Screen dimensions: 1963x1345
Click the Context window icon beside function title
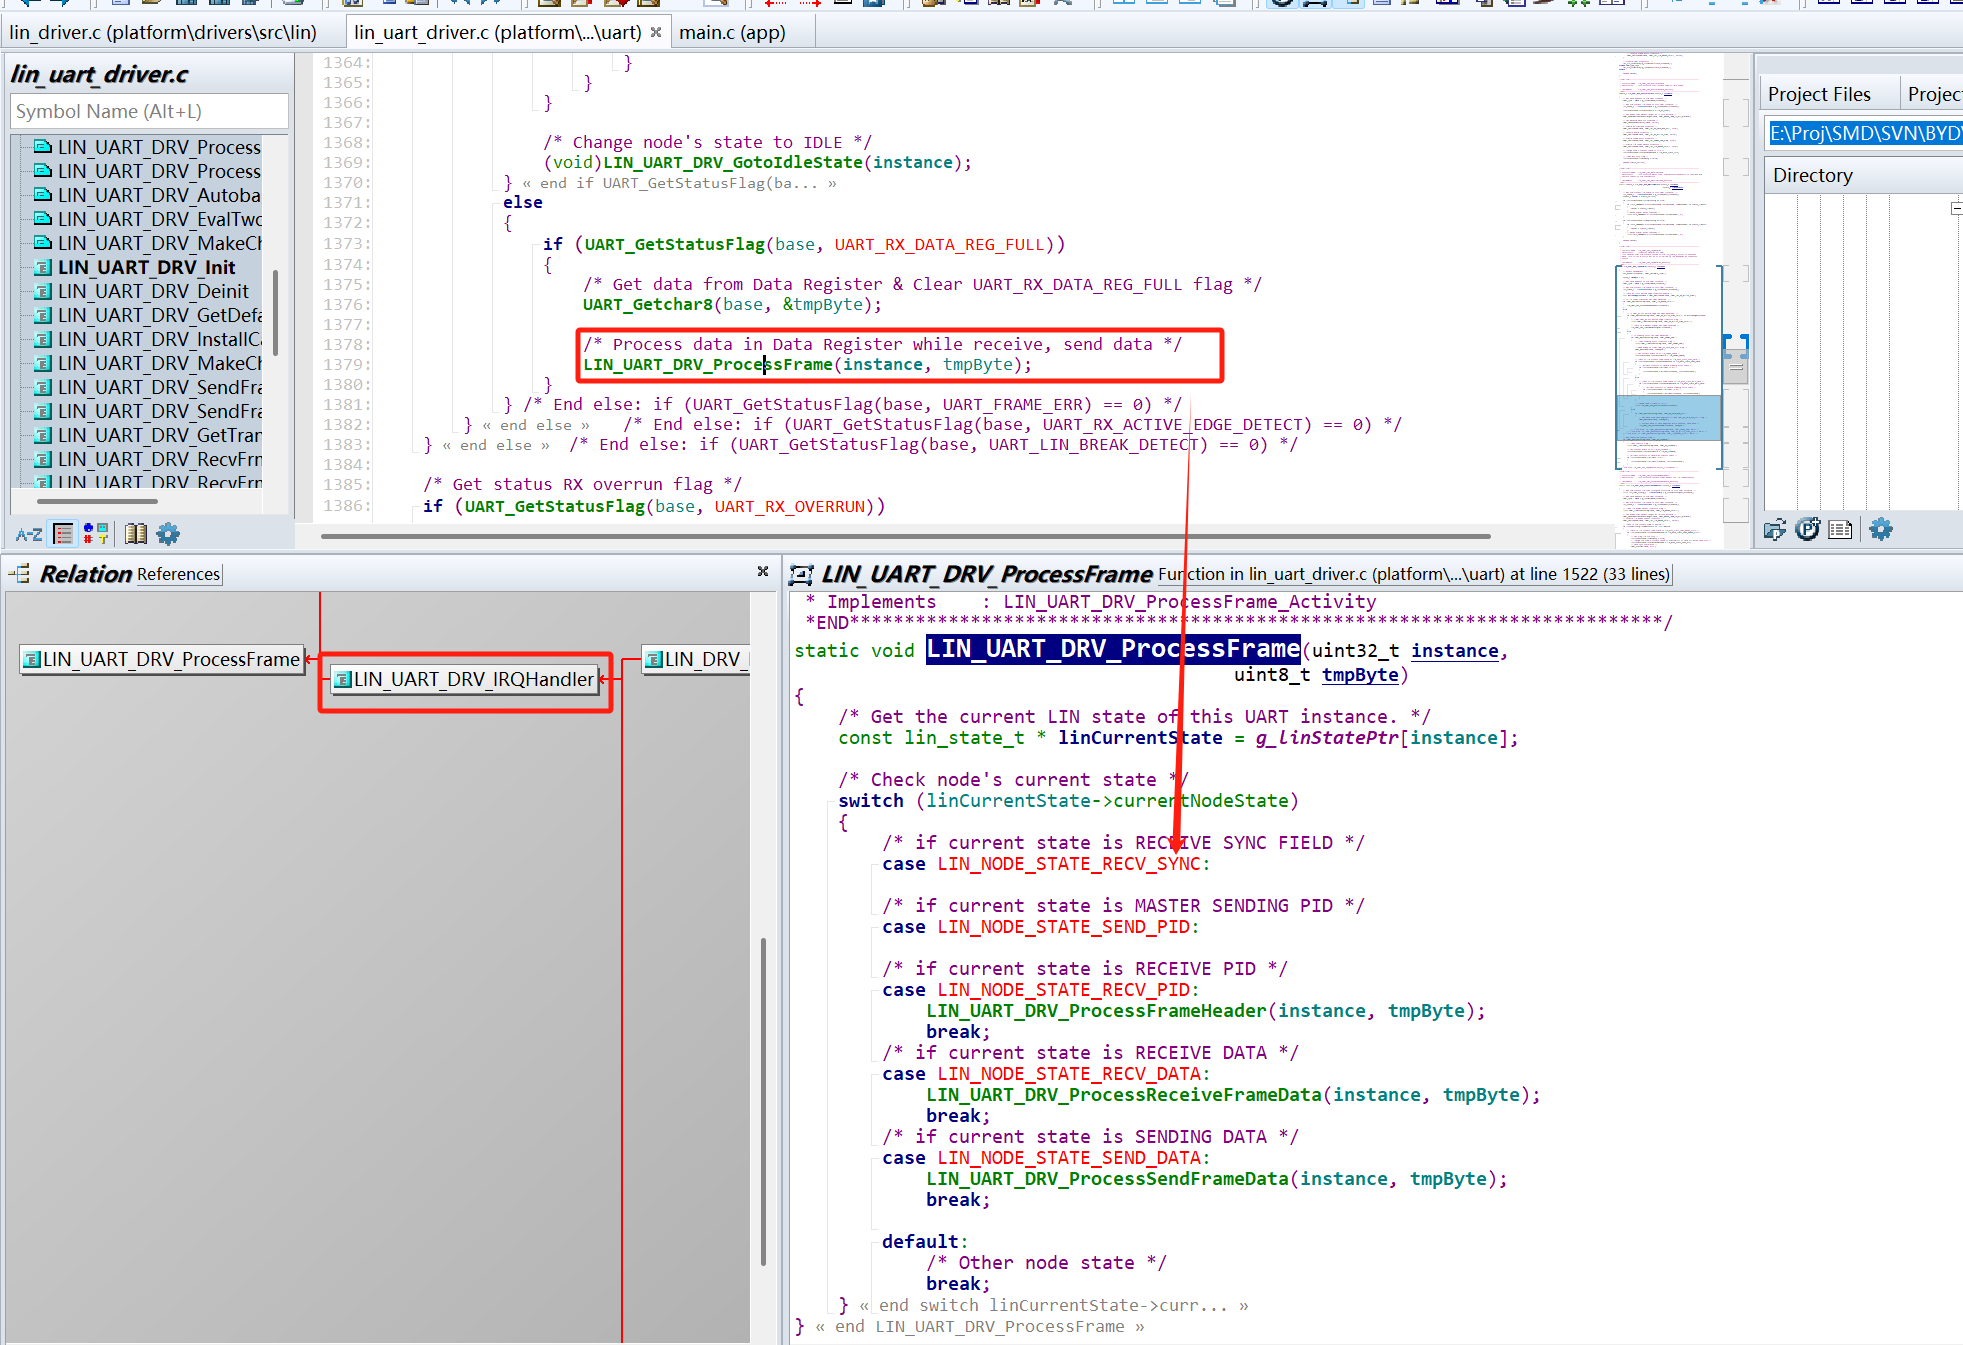coord(801,575)
